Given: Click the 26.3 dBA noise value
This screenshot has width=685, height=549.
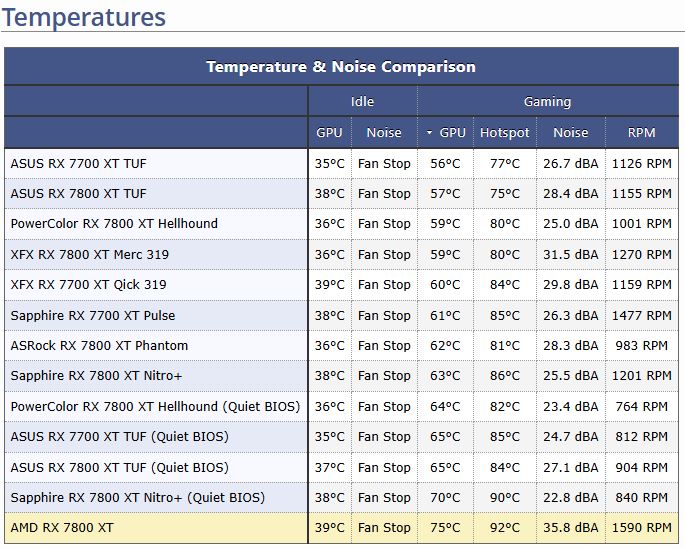Looking at the screenshot, I should coord(571,315).
